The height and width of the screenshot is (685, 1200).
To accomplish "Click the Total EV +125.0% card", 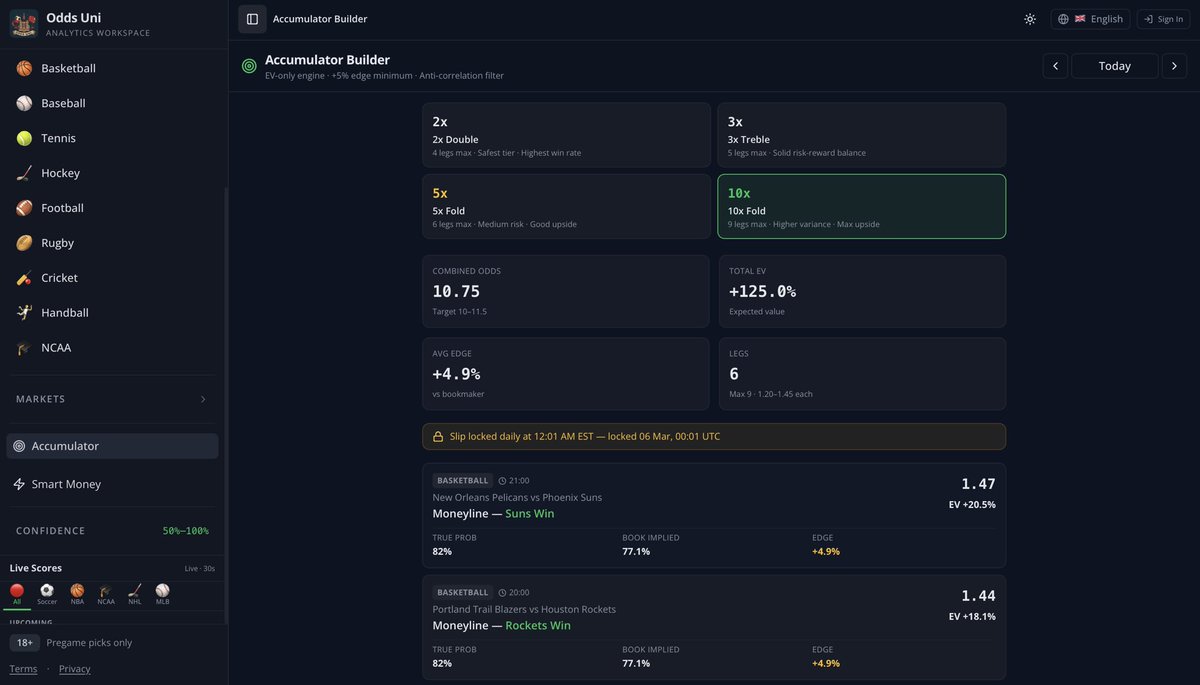I will (x=862, y=291).
